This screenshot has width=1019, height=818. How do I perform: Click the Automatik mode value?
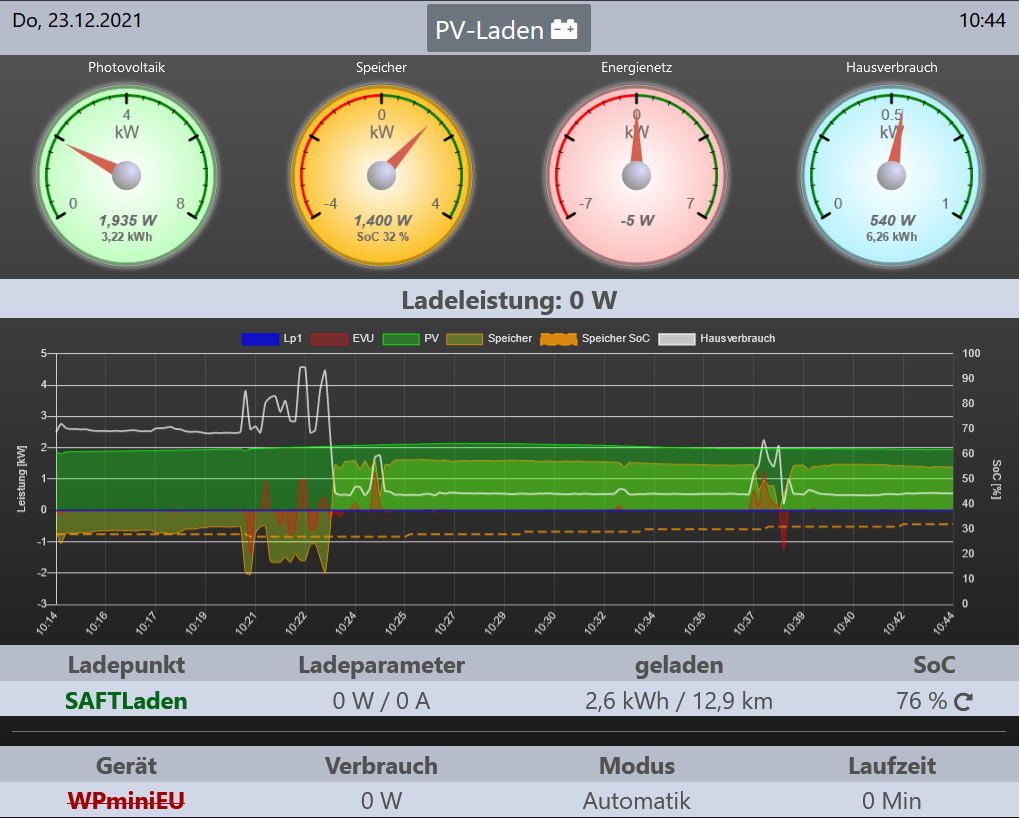636,800
